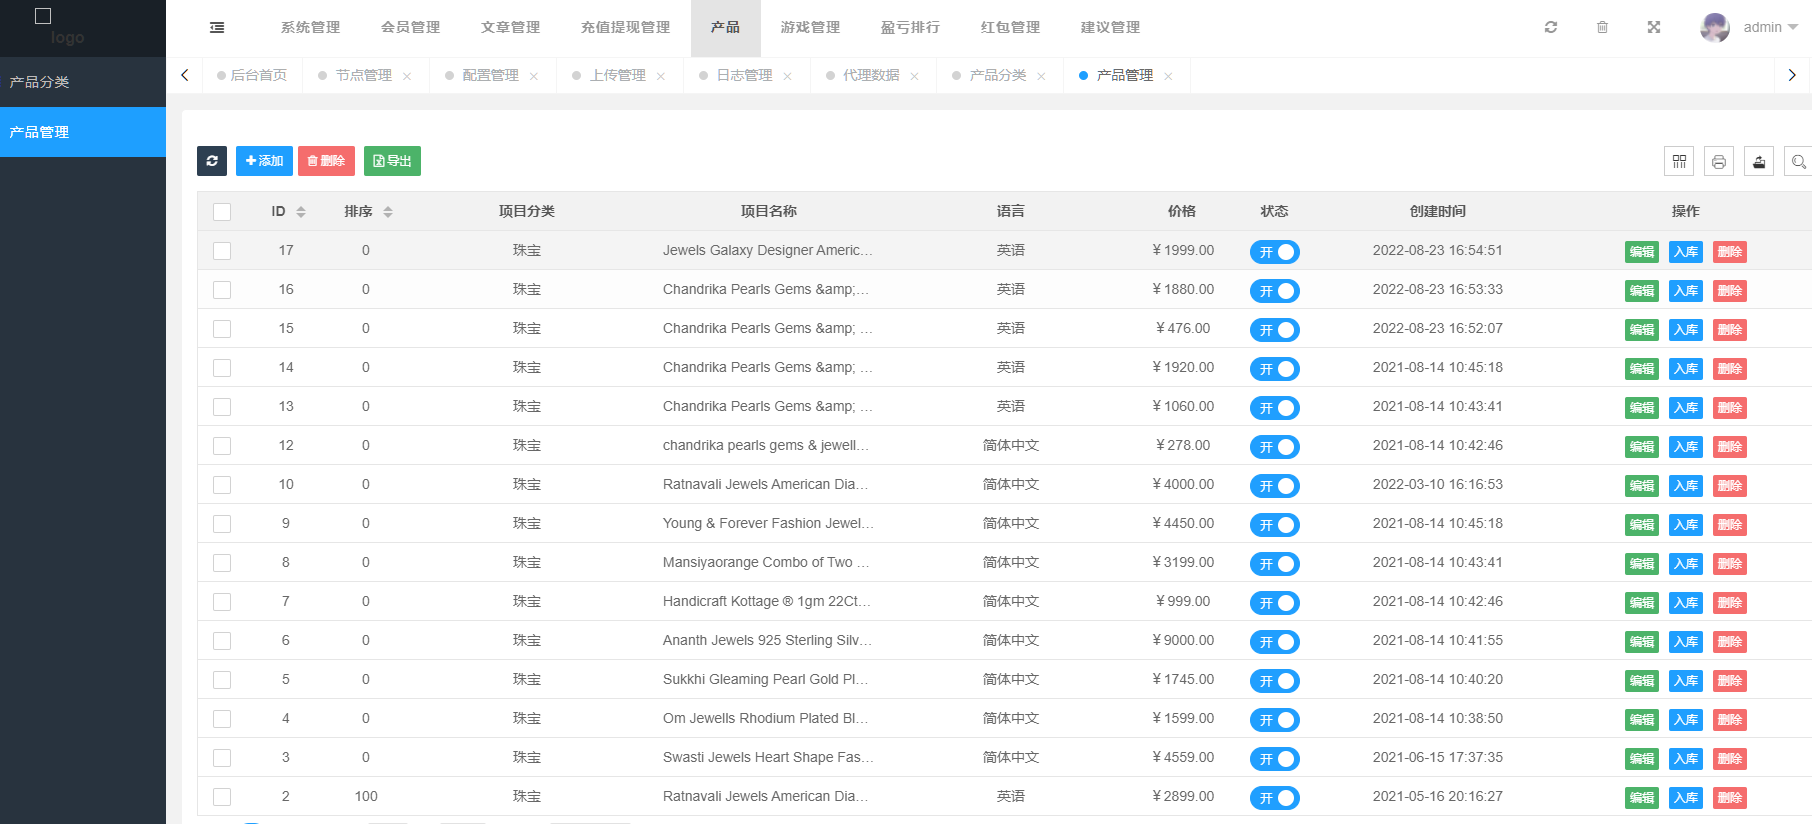The image size is (1812, 824).
Task: Click the blue 添加 button
Action: [x=264, y=161]
